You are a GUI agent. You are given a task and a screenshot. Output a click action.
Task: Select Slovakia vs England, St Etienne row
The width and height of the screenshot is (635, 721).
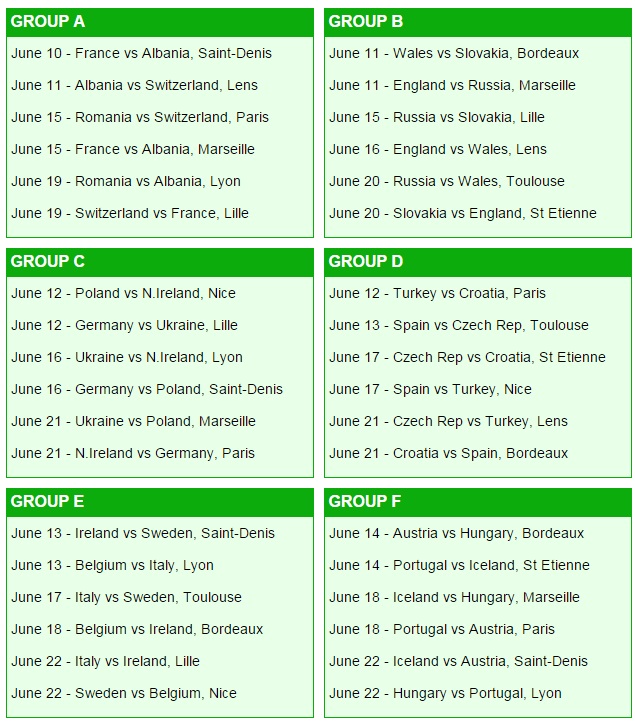[463, 213]
